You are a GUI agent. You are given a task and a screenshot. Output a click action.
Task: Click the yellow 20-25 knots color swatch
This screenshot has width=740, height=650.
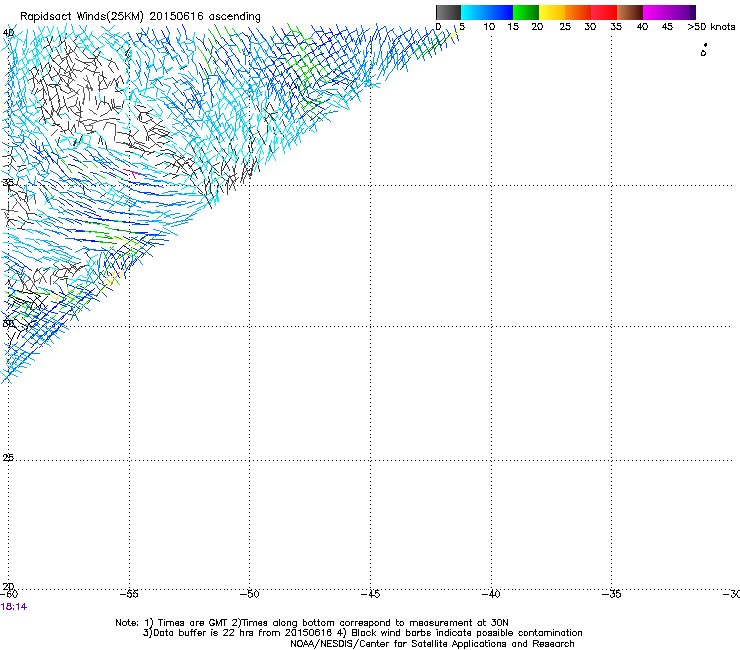tap(552, 12)
